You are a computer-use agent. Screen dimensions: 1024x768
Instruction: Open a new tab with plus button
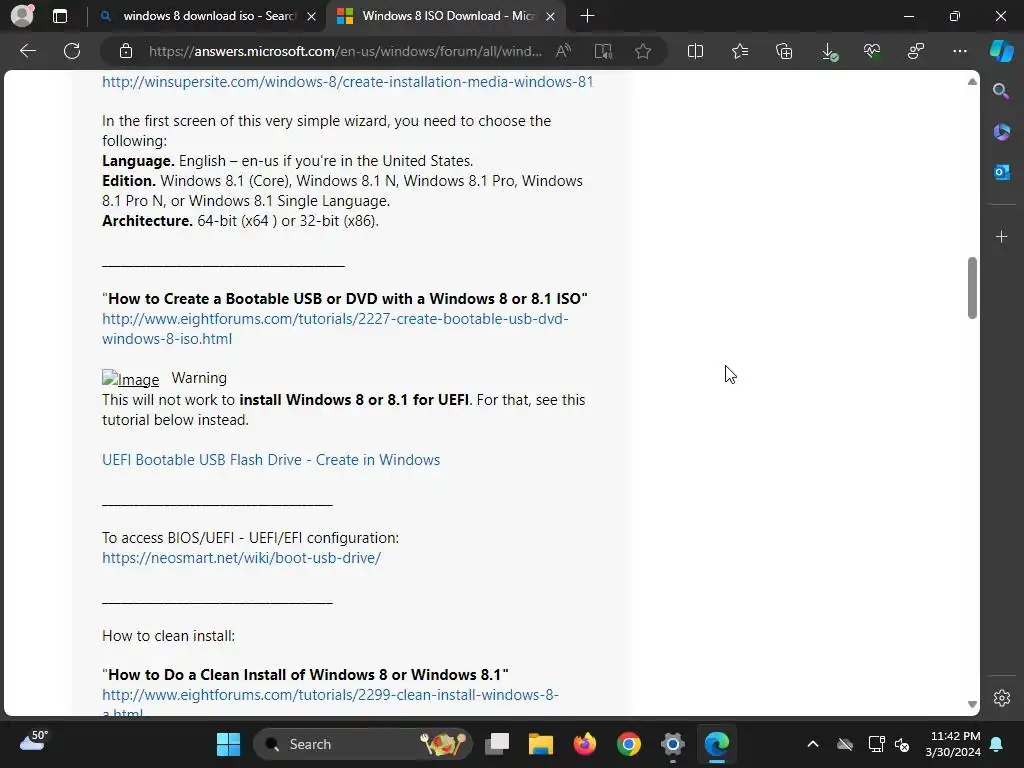pos(587,16)
